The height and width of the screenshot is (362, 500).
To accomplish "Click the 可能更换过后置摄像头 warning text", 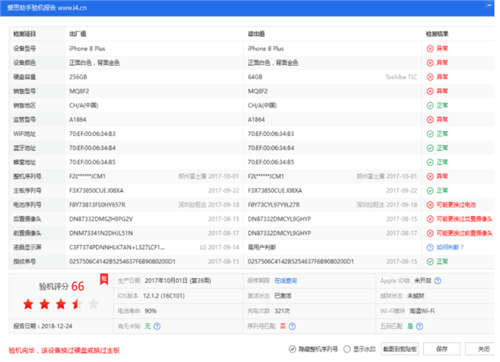I will [464, 219].
